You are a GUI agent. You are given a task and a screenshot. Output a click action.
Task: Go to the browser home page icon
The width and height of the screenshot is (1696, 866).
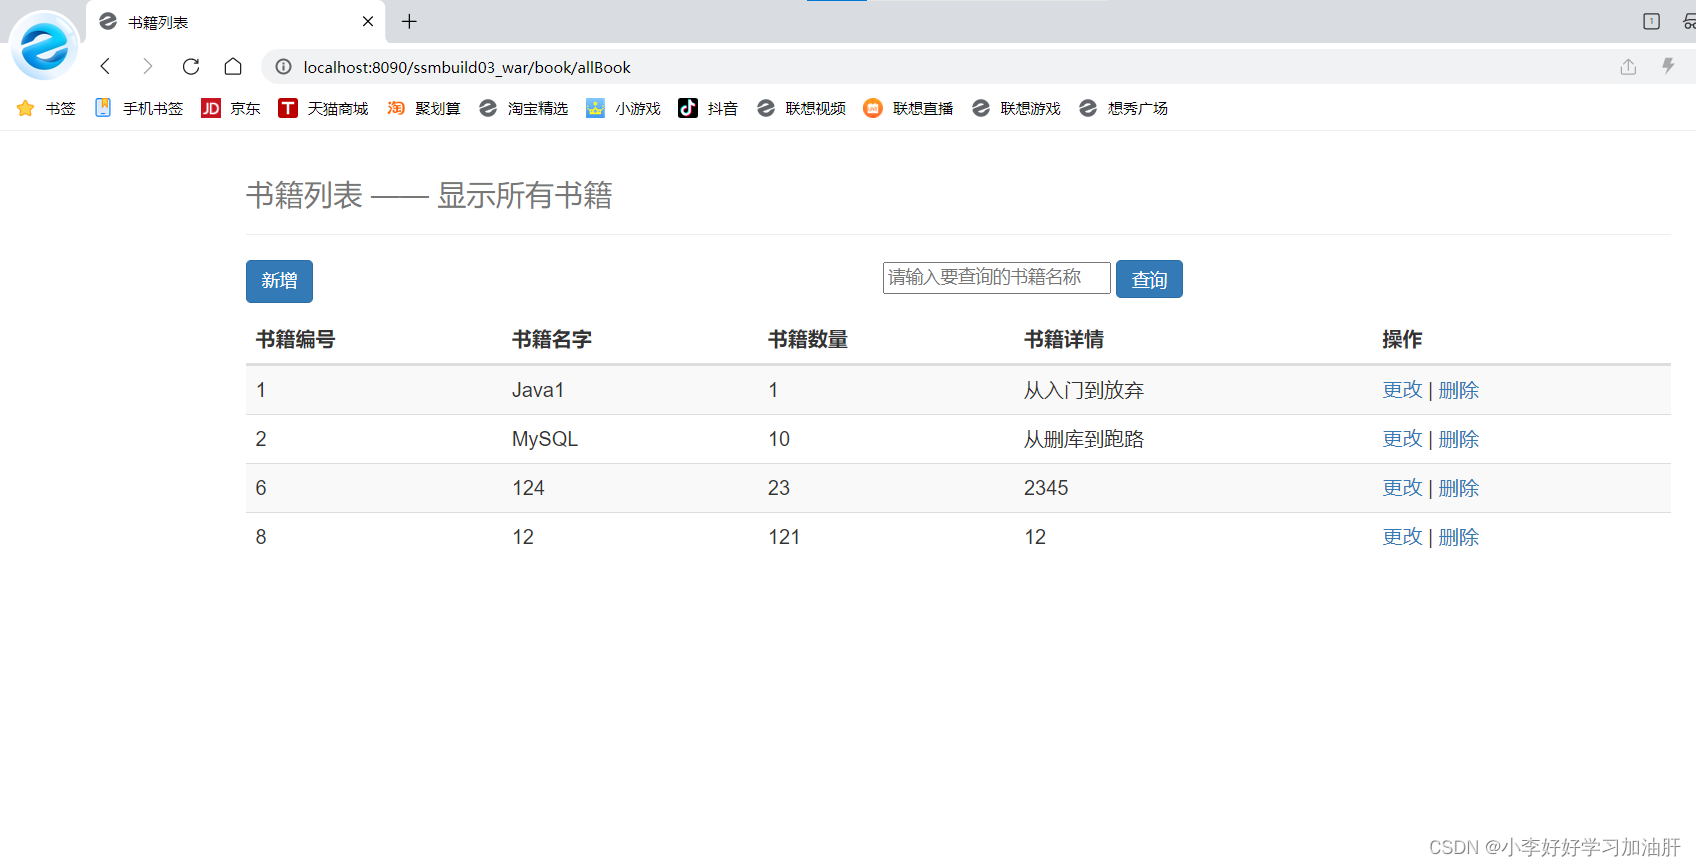pyautogui.click(x=233, y=66)
